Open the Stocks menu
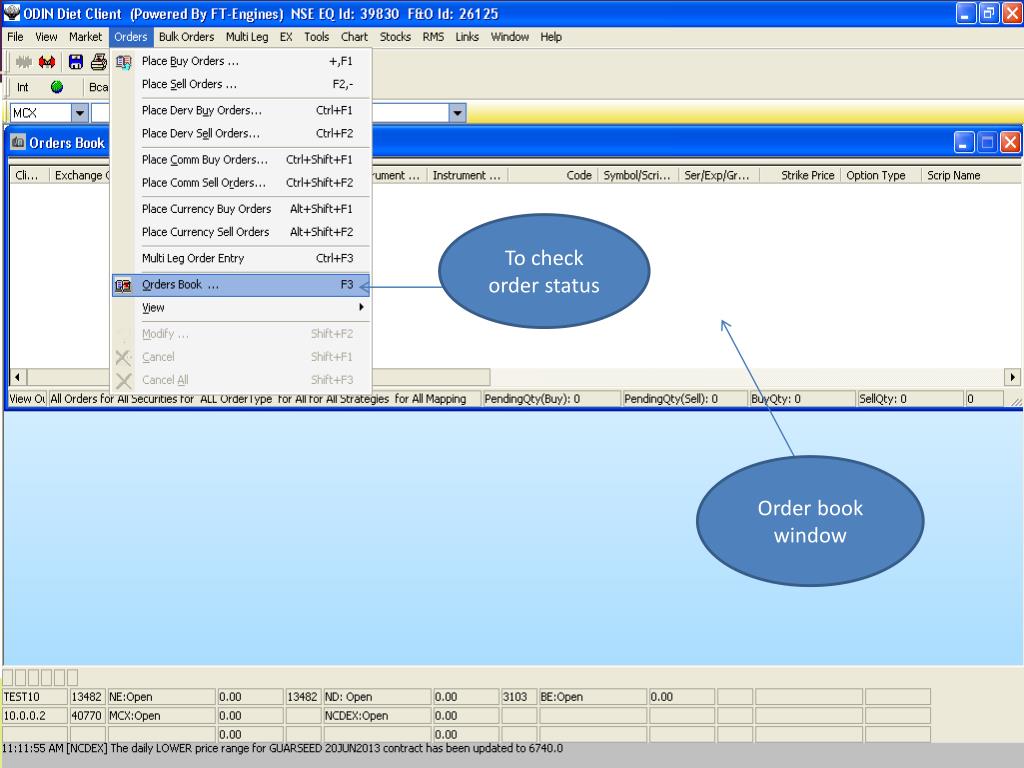Viewport: 1024px width, 768px height. pyautogui.click(x=395, y=37)
